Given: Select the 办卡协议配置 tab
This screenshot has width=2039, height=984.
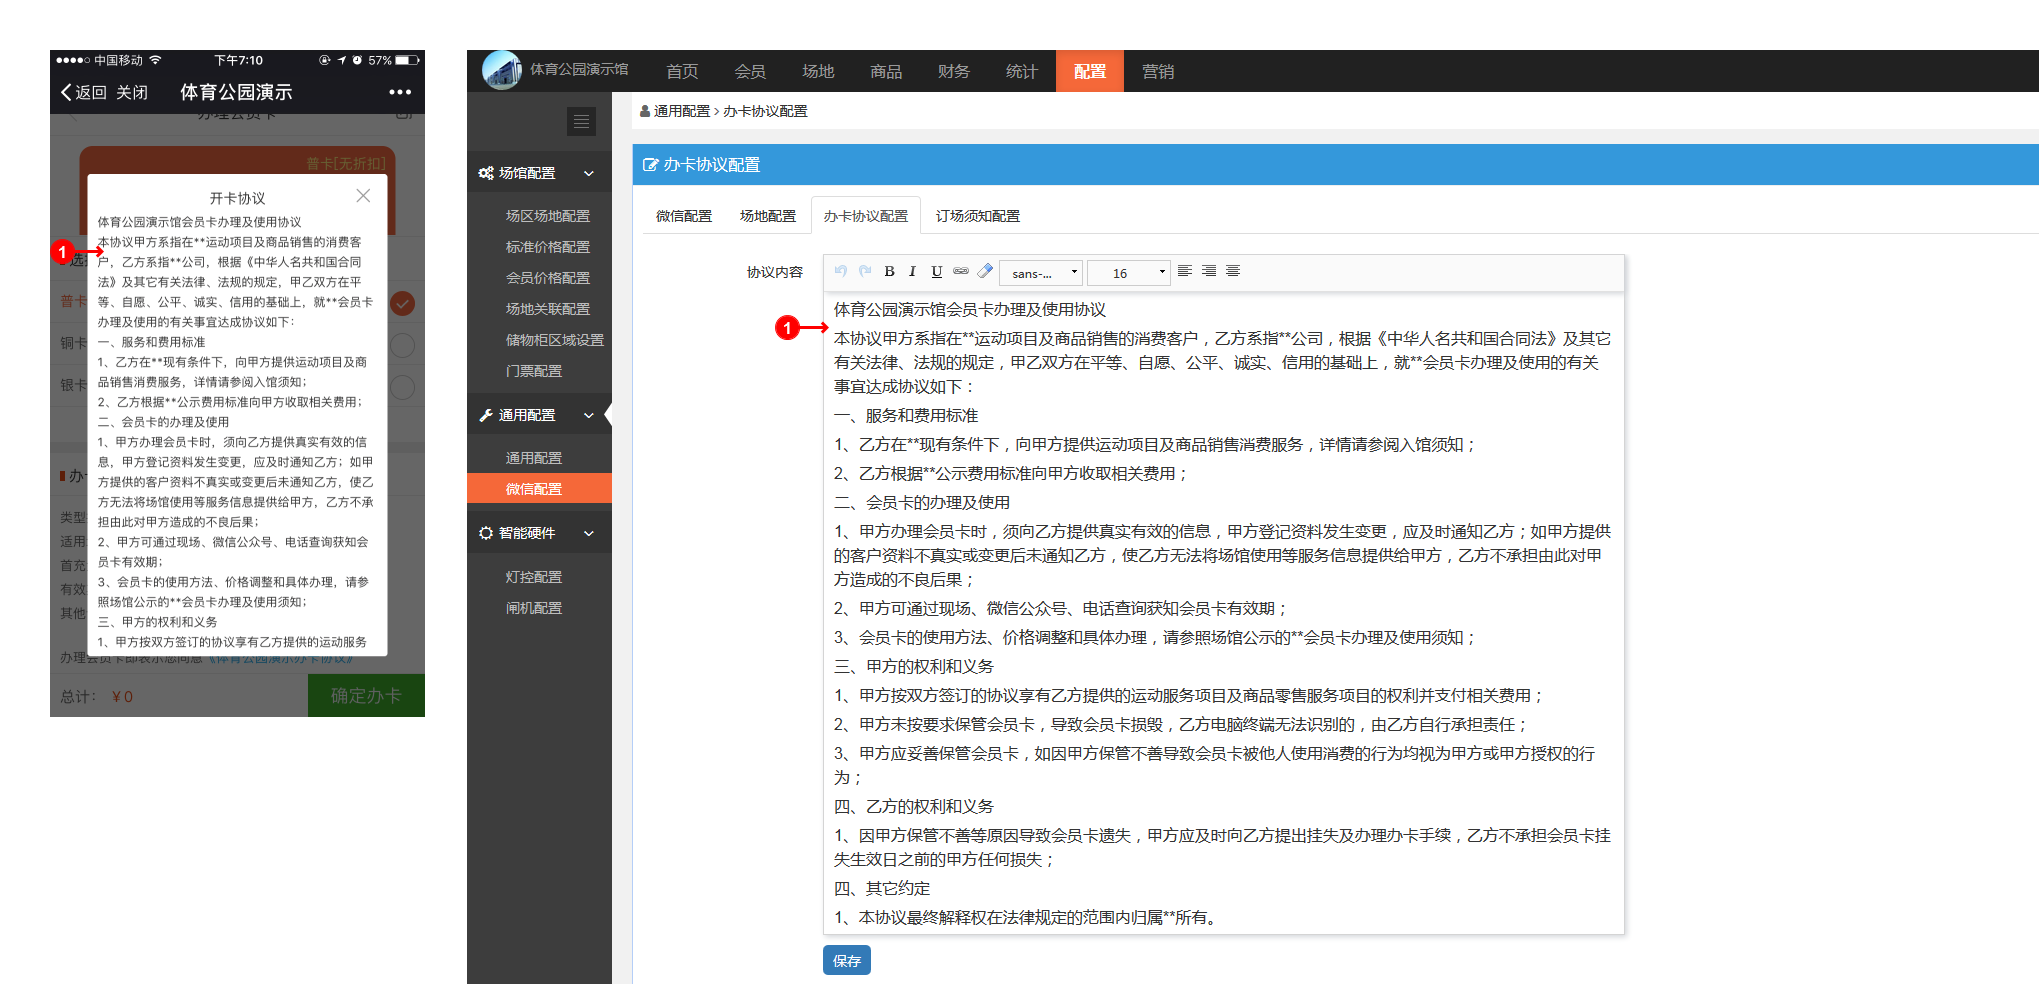Looking at the screenshot, I should (866, 216).
